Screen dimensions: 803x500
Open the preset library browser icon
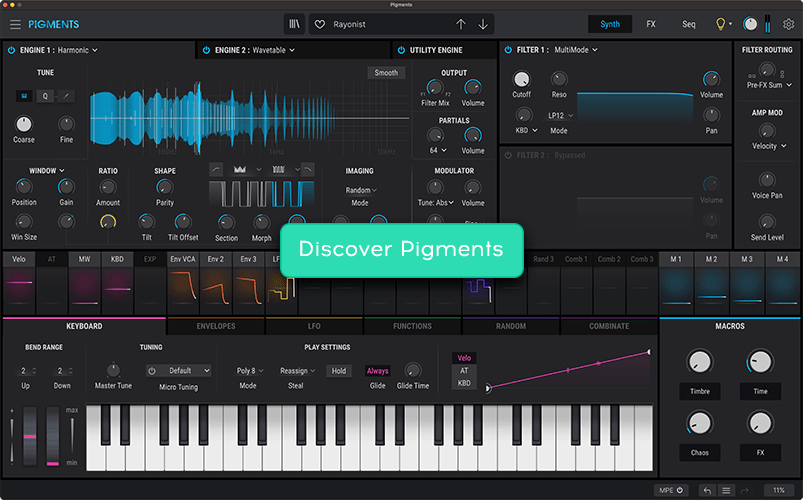click(x=294, y=24)
